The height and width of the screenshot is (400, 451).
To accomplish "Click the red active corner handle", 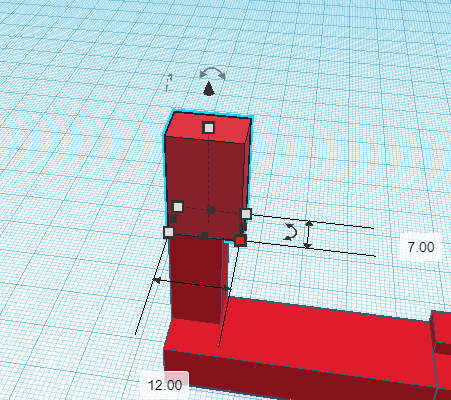I will [x=240, y=240].
